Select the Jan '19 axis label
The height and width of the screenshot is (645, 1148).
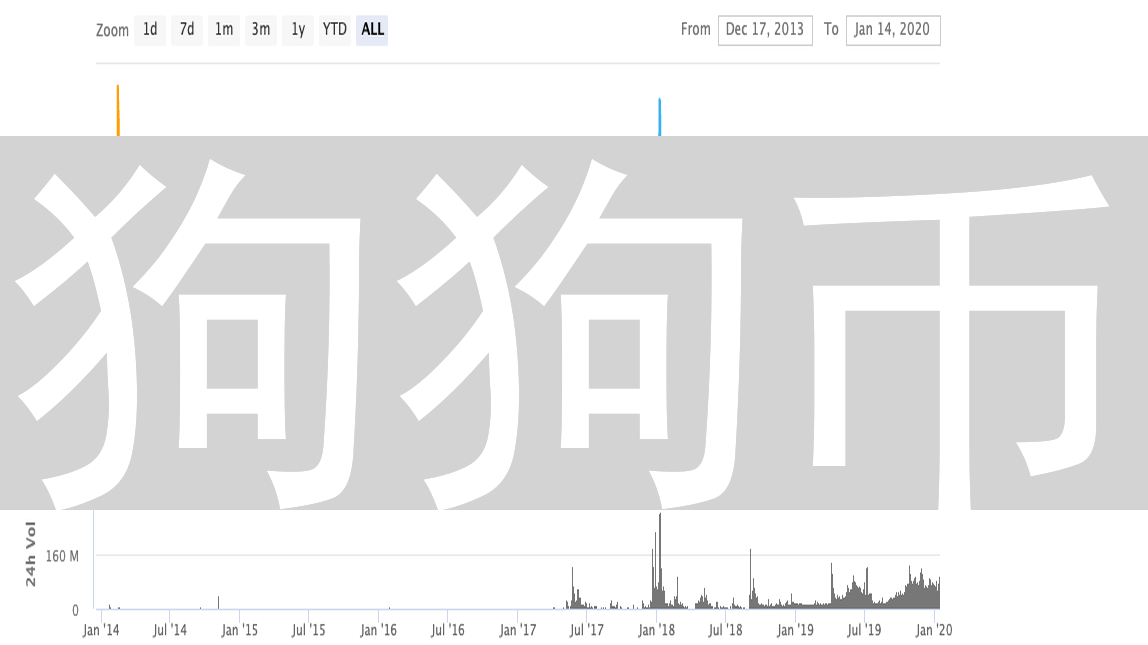795,630
